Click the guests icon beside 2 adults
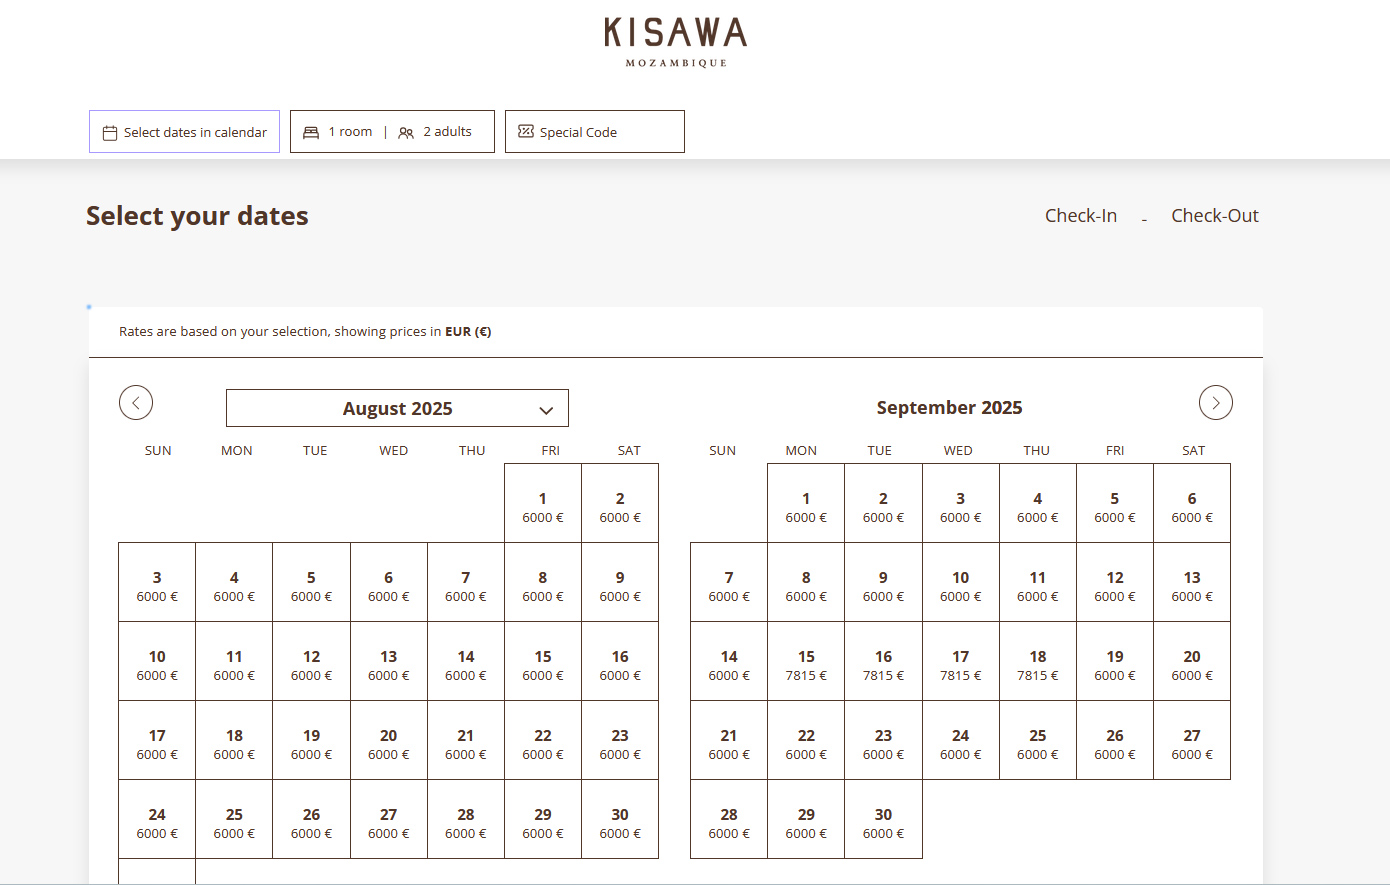The image size is (1390, 885). click(406, 133)
